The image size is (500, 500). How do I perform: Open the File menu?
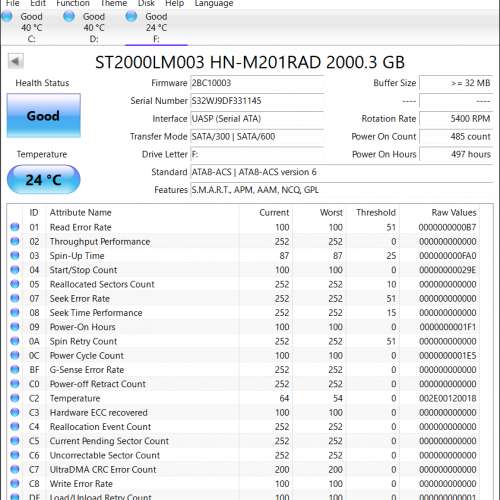pos(12,3)
